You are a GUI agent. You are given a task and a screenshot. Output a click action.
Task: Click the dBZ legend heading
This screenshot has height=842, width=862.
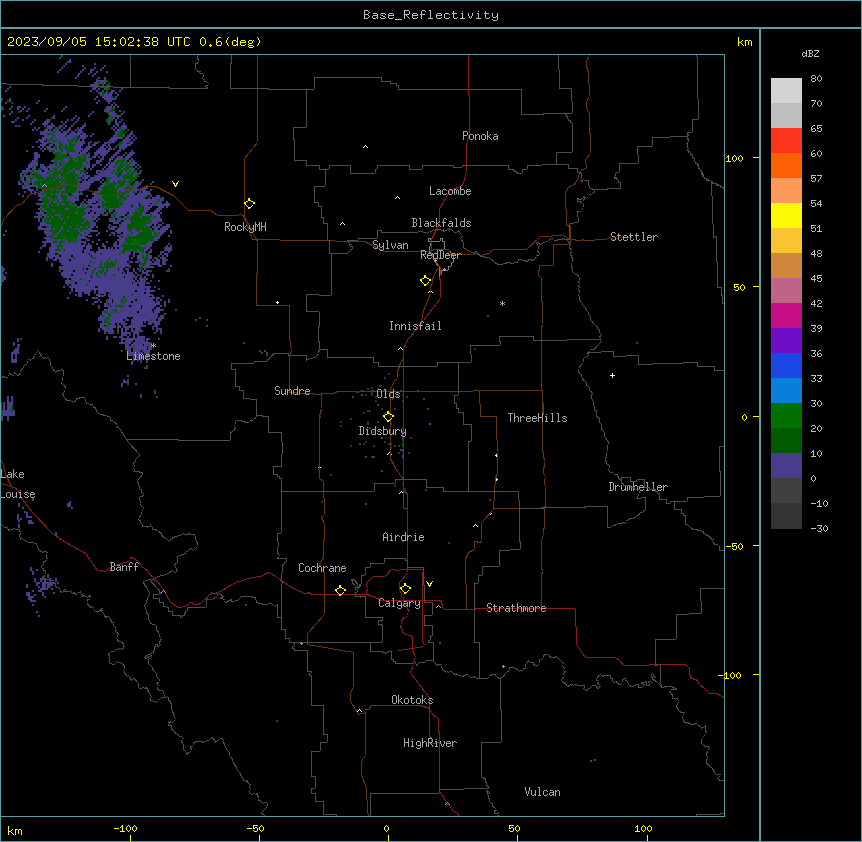click(810, 54)
